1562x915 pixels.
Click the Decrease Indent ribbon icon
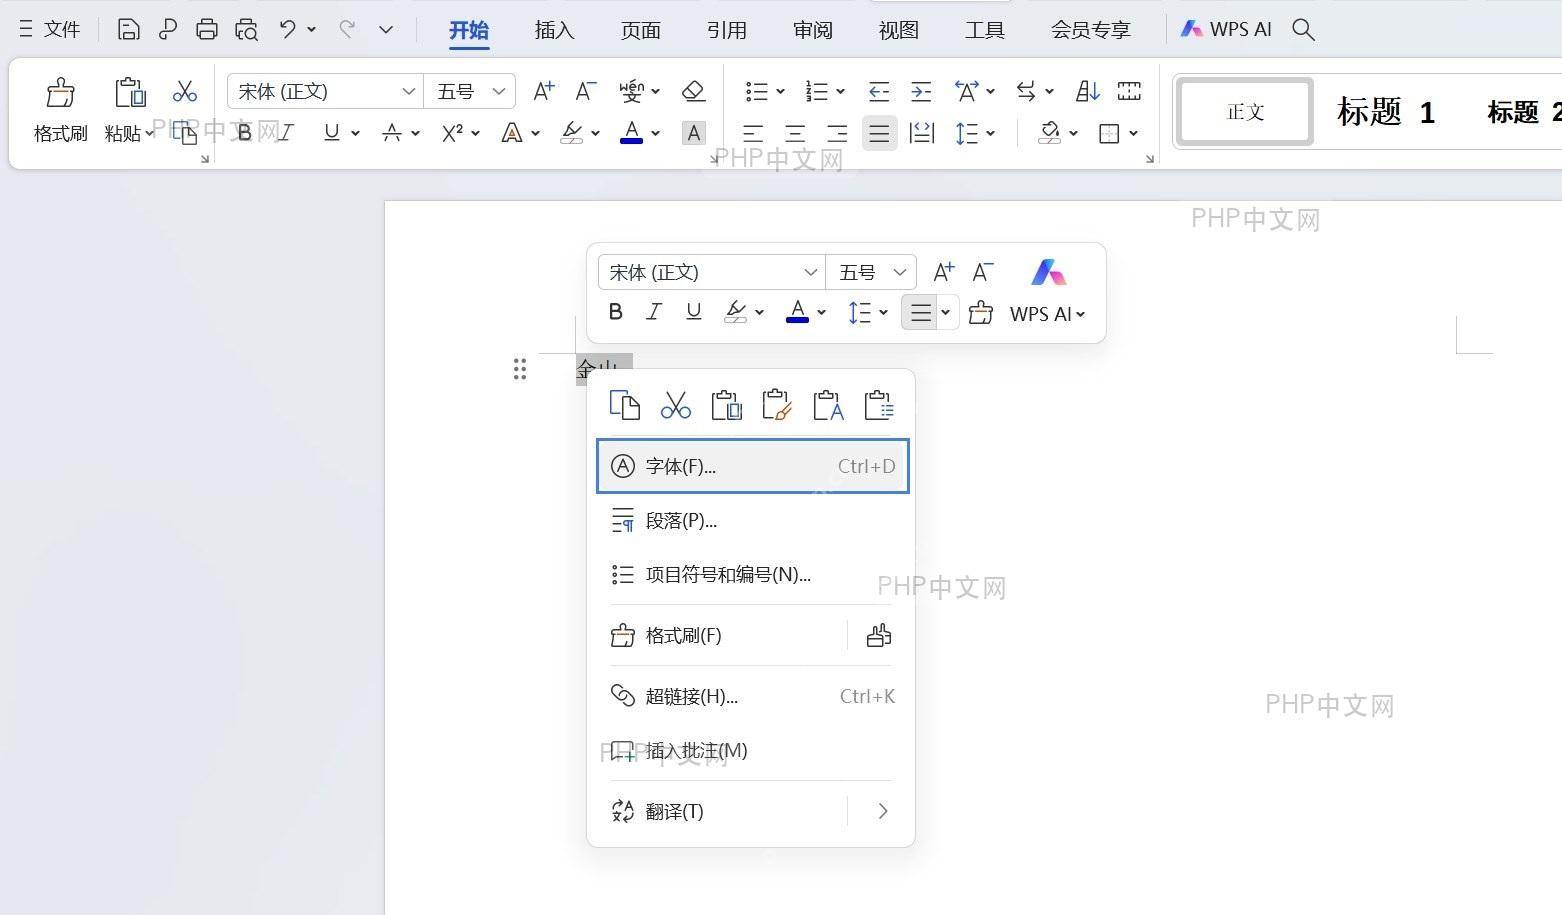[879, 92]
